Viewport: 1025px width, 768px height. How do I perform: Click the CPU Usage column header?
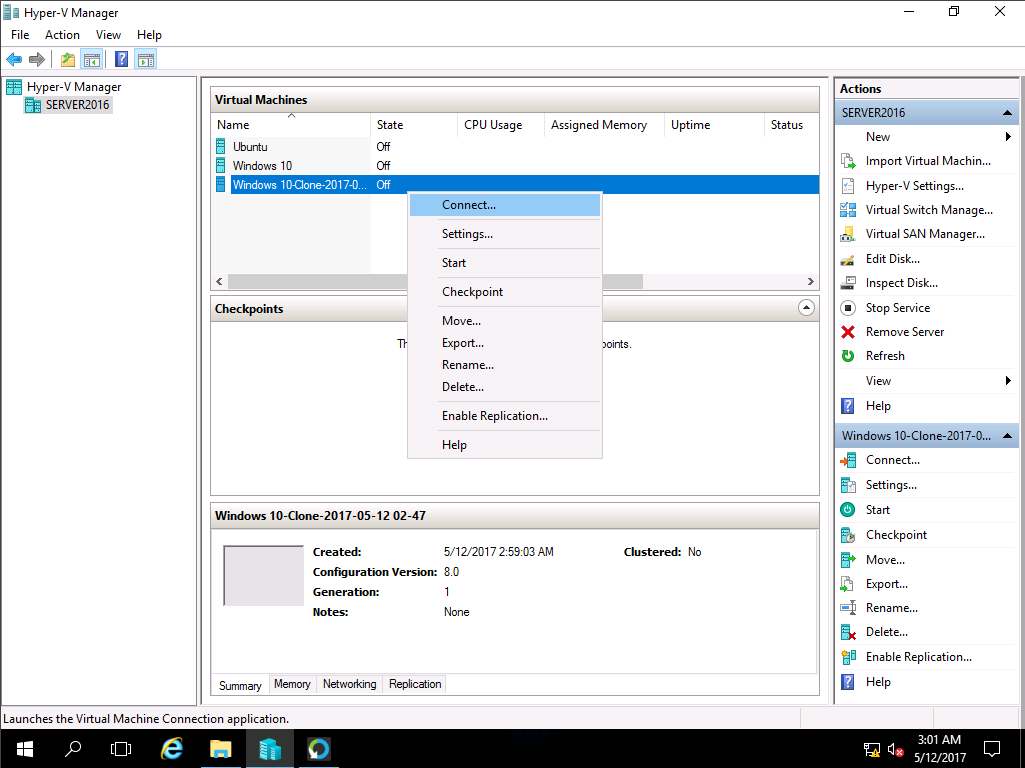501,125
